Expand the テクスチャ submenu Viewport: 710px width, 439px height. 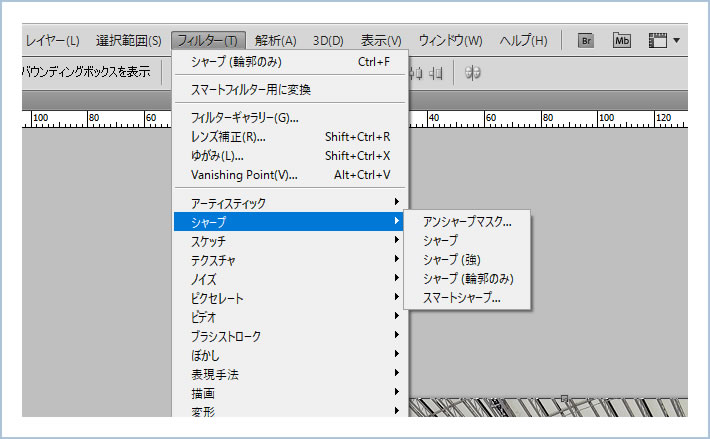click(x=290, y=260)
